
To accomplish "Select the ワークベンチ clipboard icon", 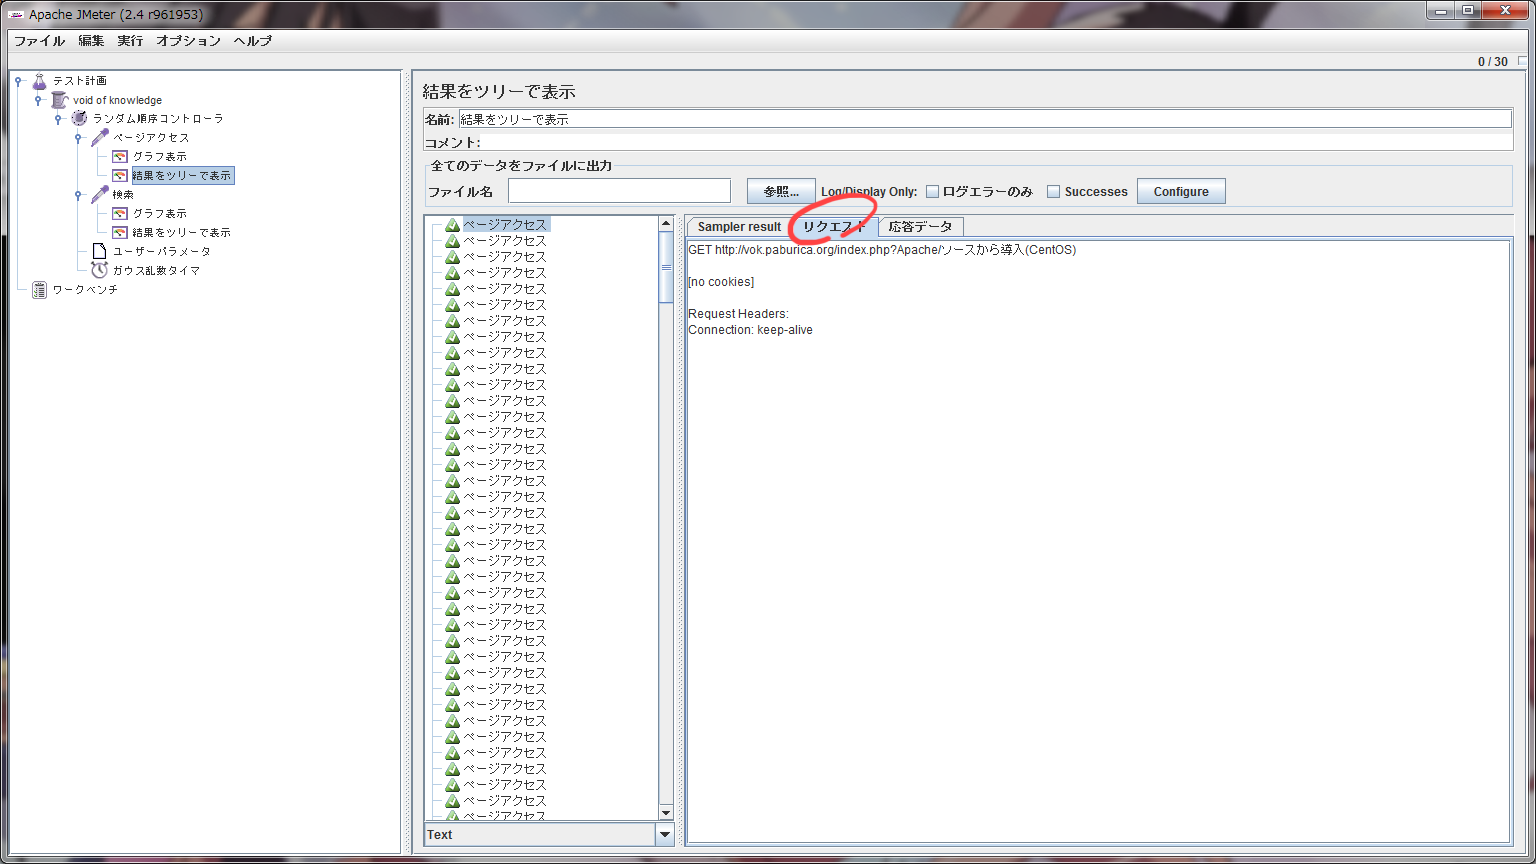I will tap(39, 290).
